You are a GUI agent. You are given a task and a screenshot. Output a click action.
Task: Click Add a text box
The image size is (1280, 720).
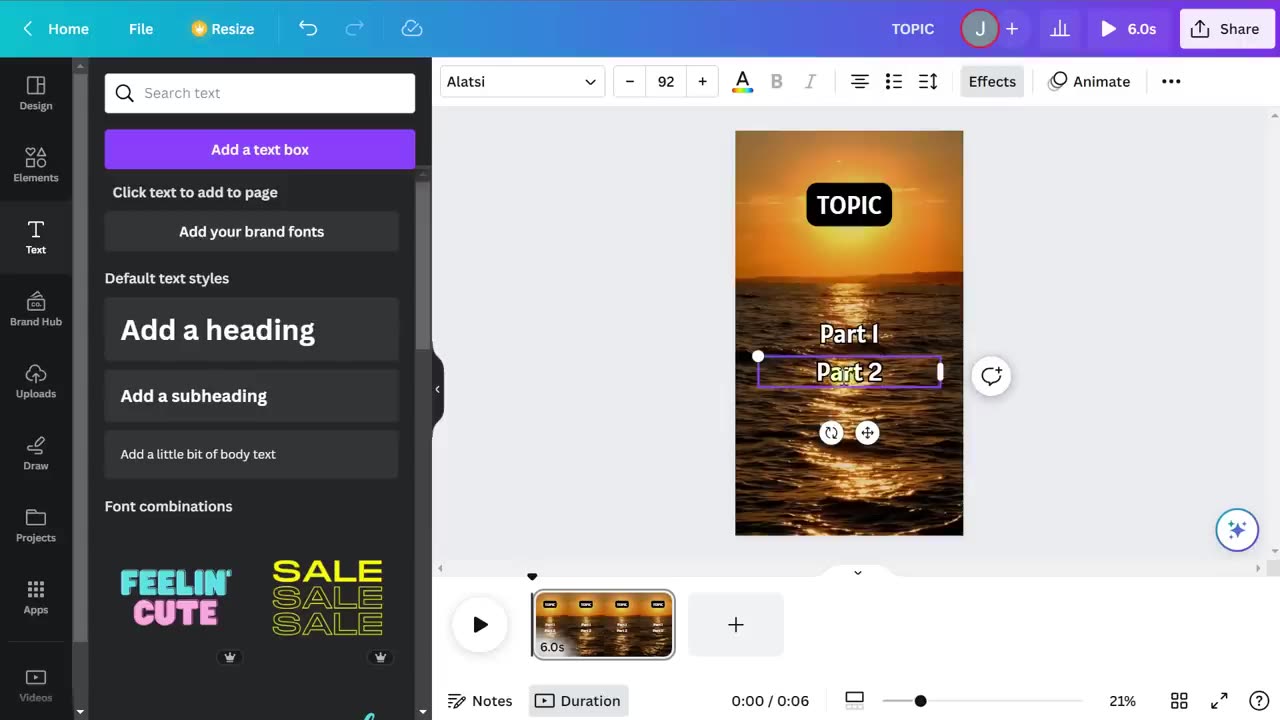260,149
